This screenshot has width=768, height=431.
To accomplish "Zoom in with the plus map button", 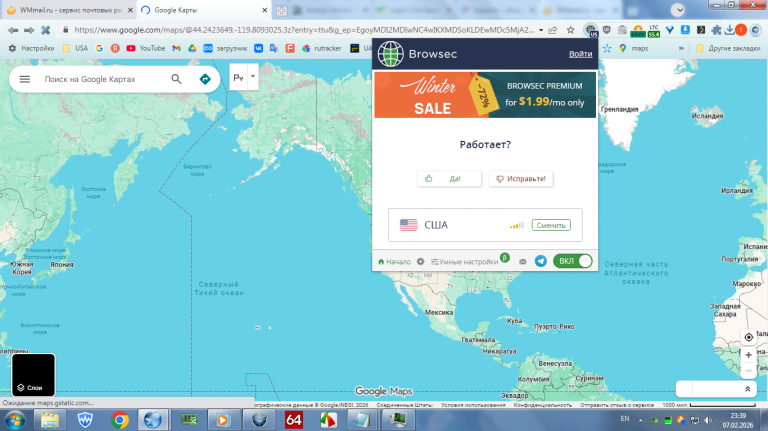I will [x=748, y=355].
